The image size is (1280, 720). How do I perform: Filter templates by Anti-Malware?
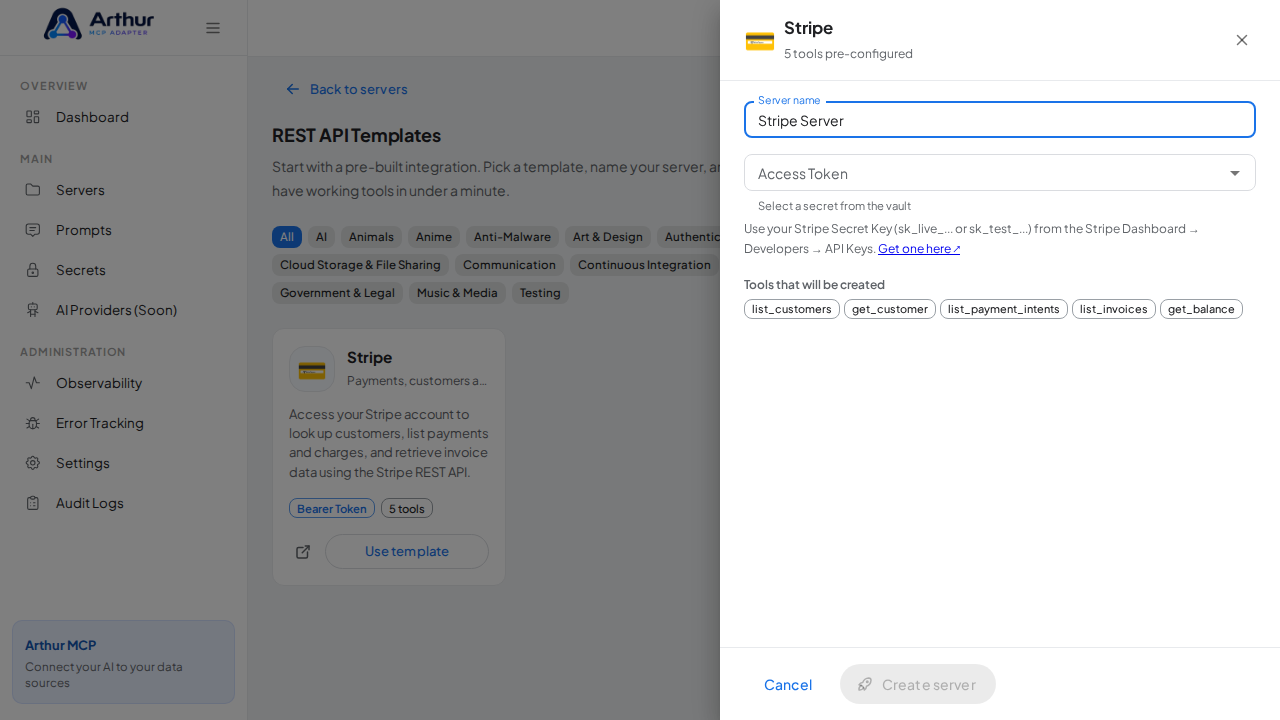tap(512, 237)
